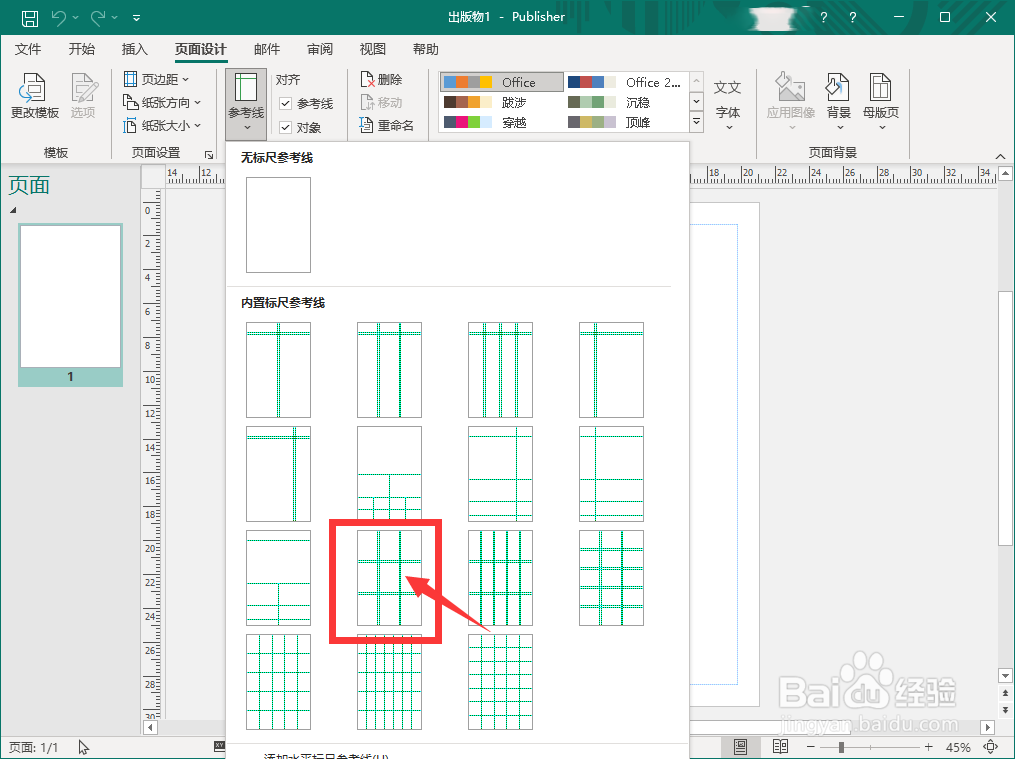
Task: Select the Office color scheme
Action: (502, 82)
